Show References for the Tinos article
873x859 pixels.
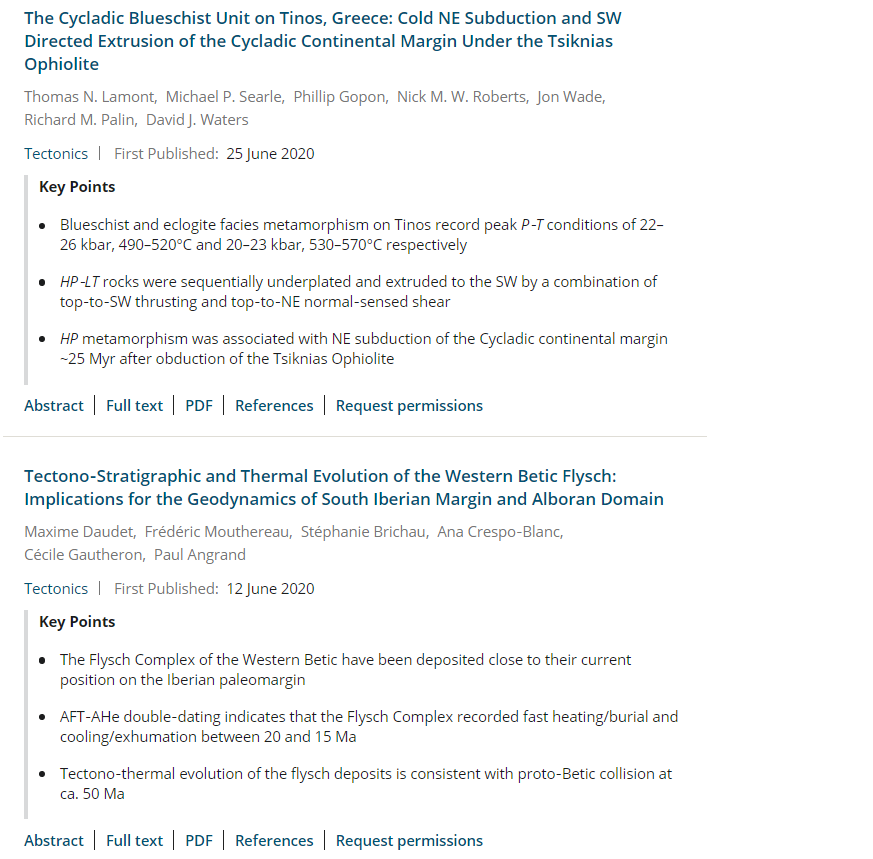coord(274,405)
